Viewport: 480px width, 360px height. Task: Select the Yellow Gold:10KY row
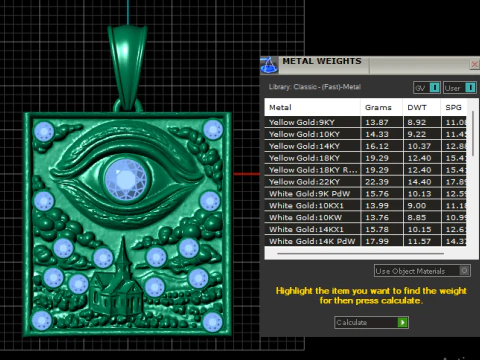pos(366,134)
